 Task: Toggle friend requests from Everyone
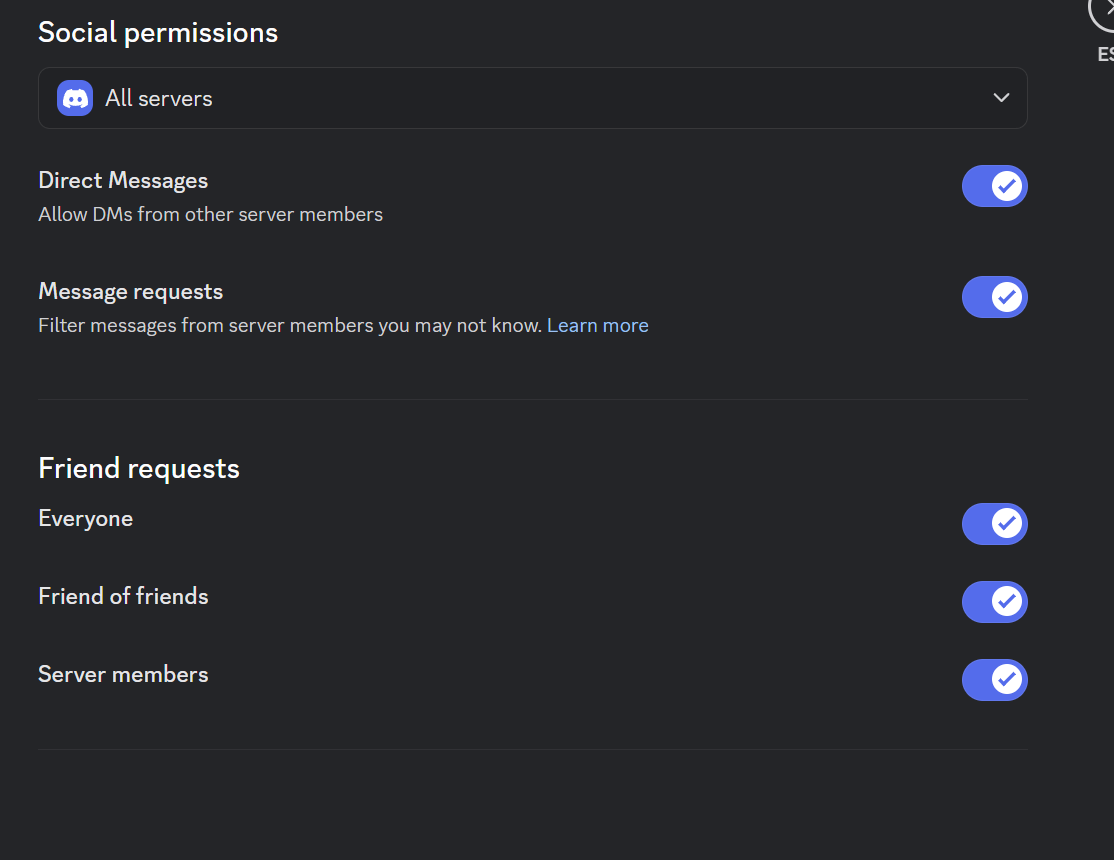[x=994, y=523]
